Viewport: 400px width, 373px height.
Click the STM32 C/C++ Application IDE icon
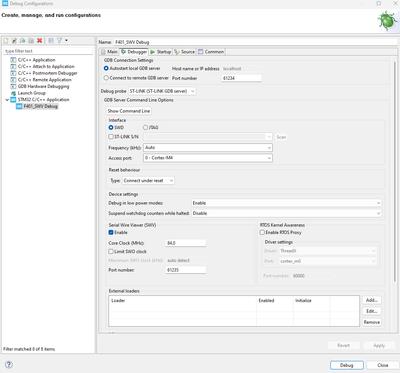tap(13, 100)
